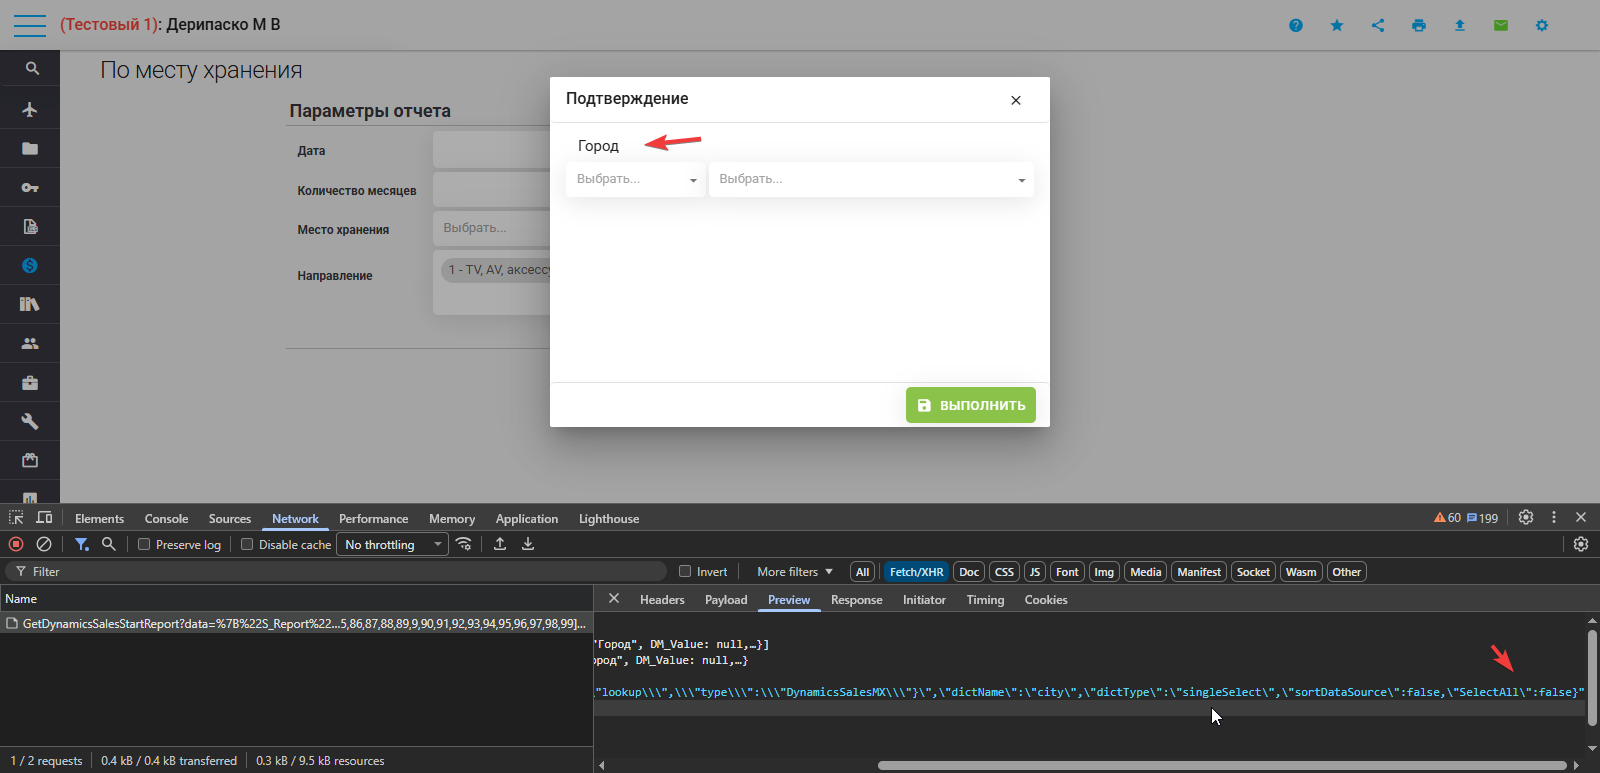Open the books library sidebar section

pos(30,304)
